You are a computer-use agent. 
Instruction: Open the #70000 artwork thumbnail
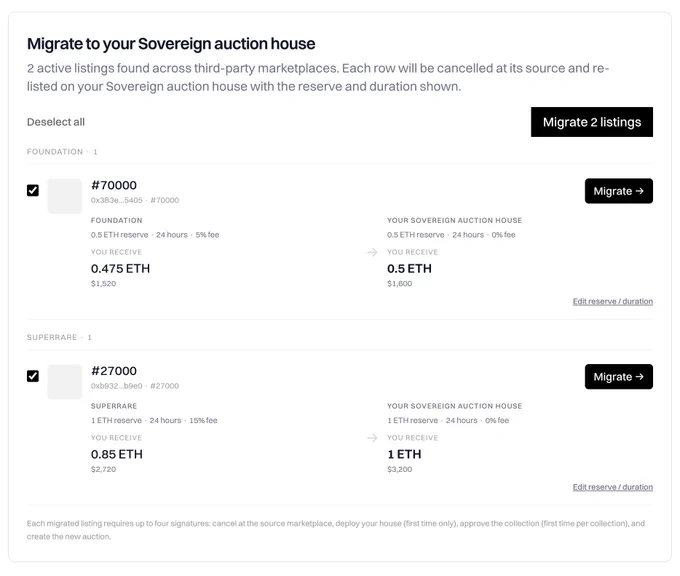(65, 196)
